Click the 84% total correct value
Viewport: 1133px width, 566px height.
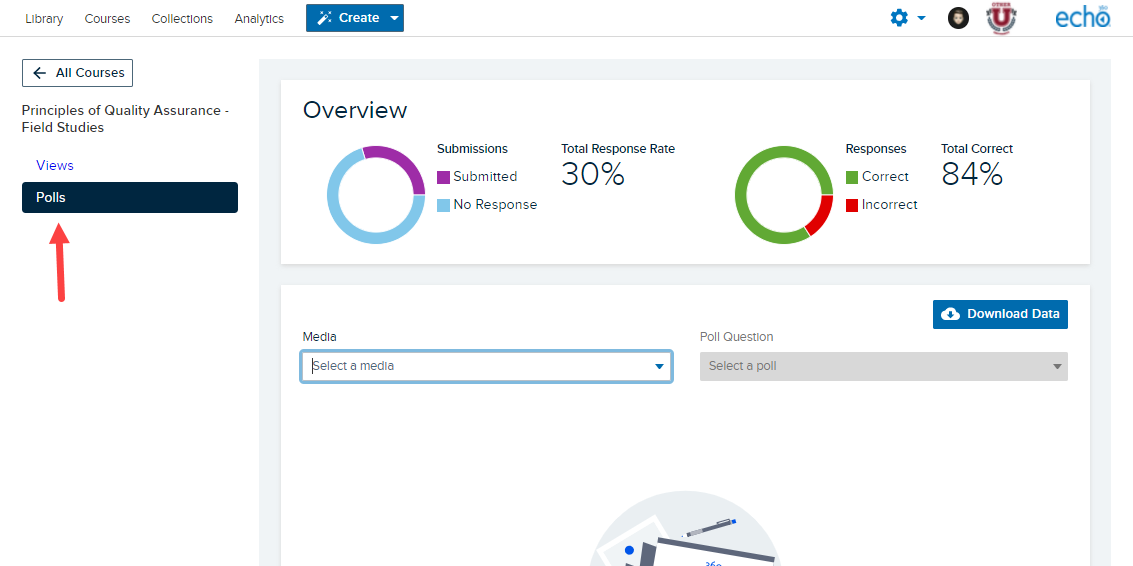tap(972, 174)
